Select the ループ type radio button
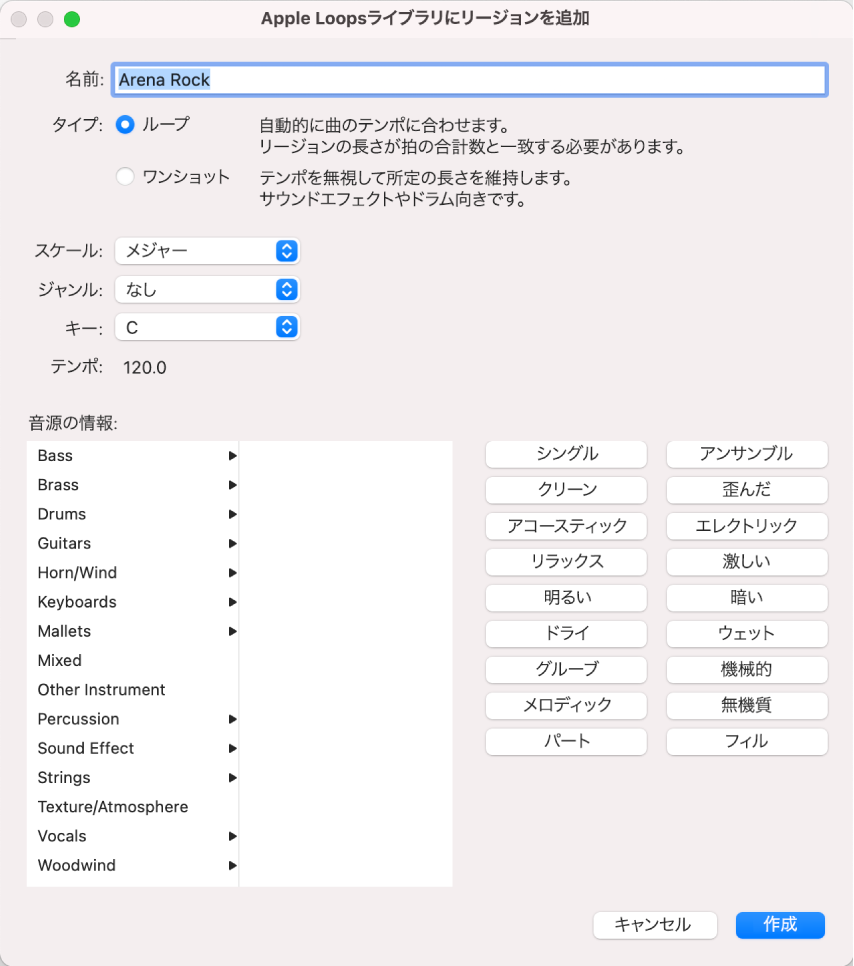 click(125, 125)
